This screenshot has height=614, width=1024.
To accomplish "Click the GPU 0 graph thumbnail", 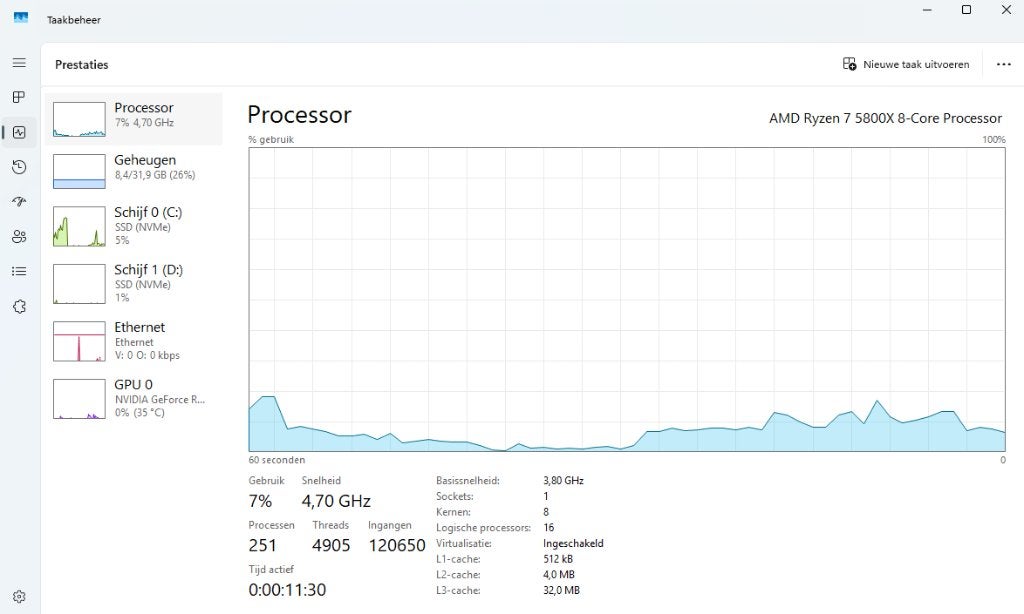I will coord(79,398).
